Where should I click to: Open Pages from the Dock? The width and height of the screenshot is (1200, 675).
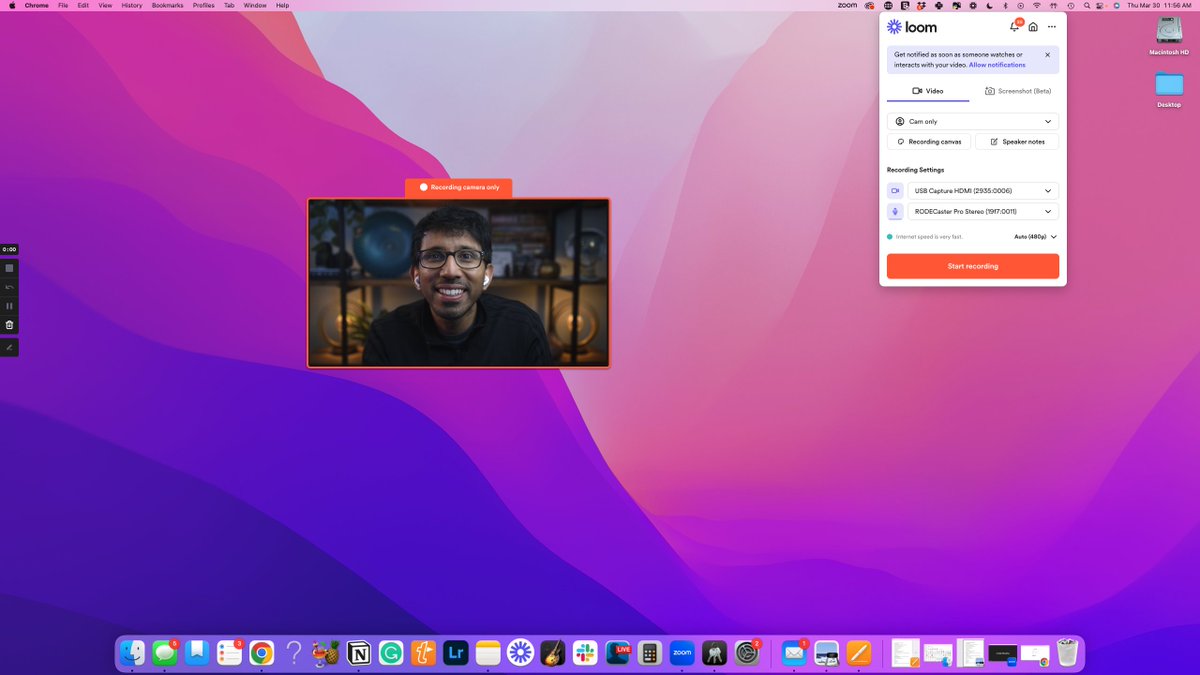click(x=858, y=653)
